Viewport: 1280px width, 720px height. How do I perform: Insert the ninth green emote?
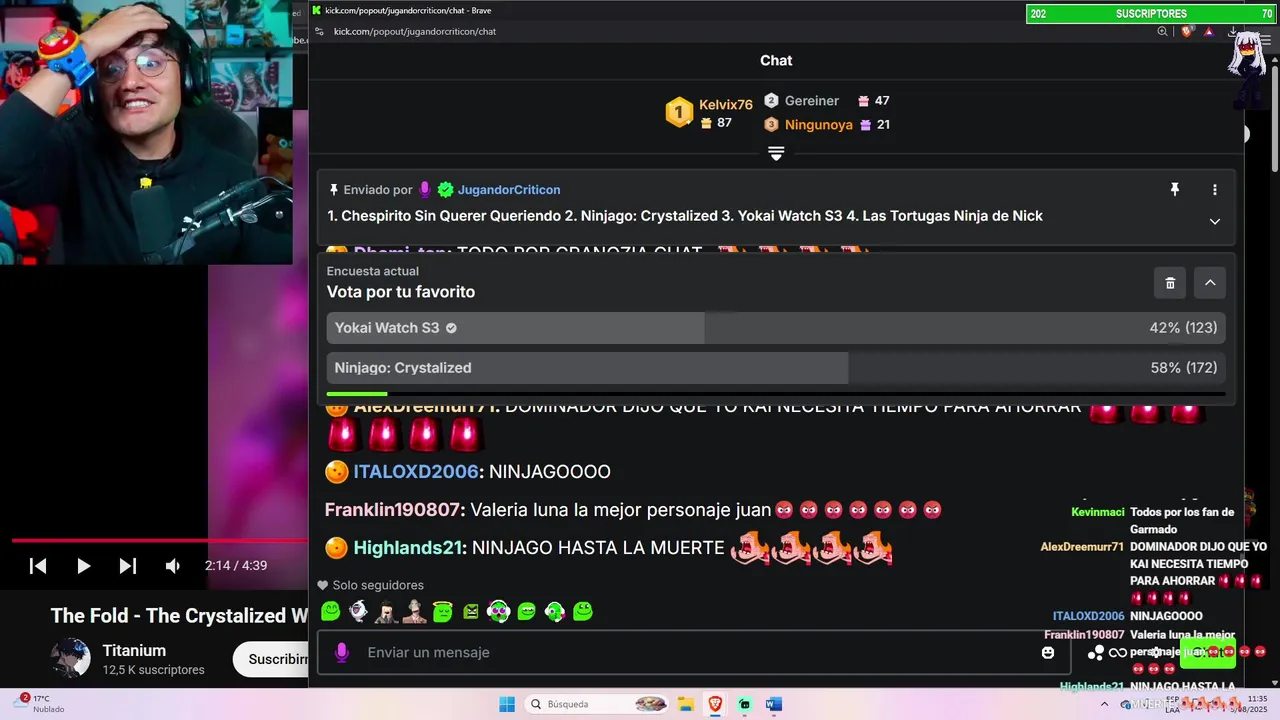coord(555,611)
